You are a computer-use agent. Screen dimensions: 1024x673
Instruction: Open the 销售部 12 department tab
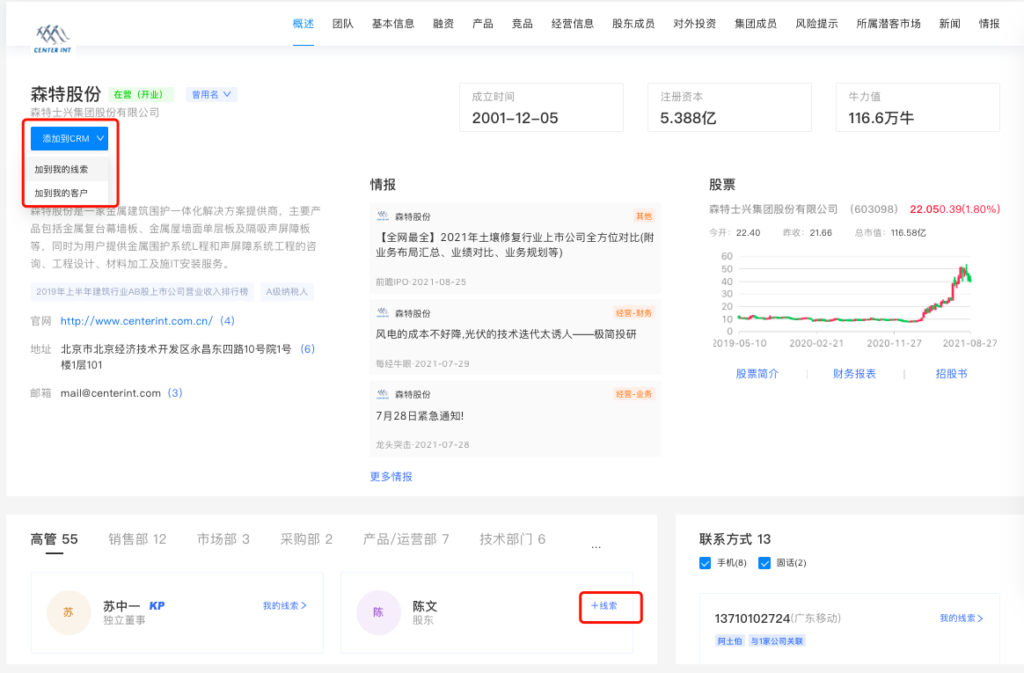pos(137,539)
